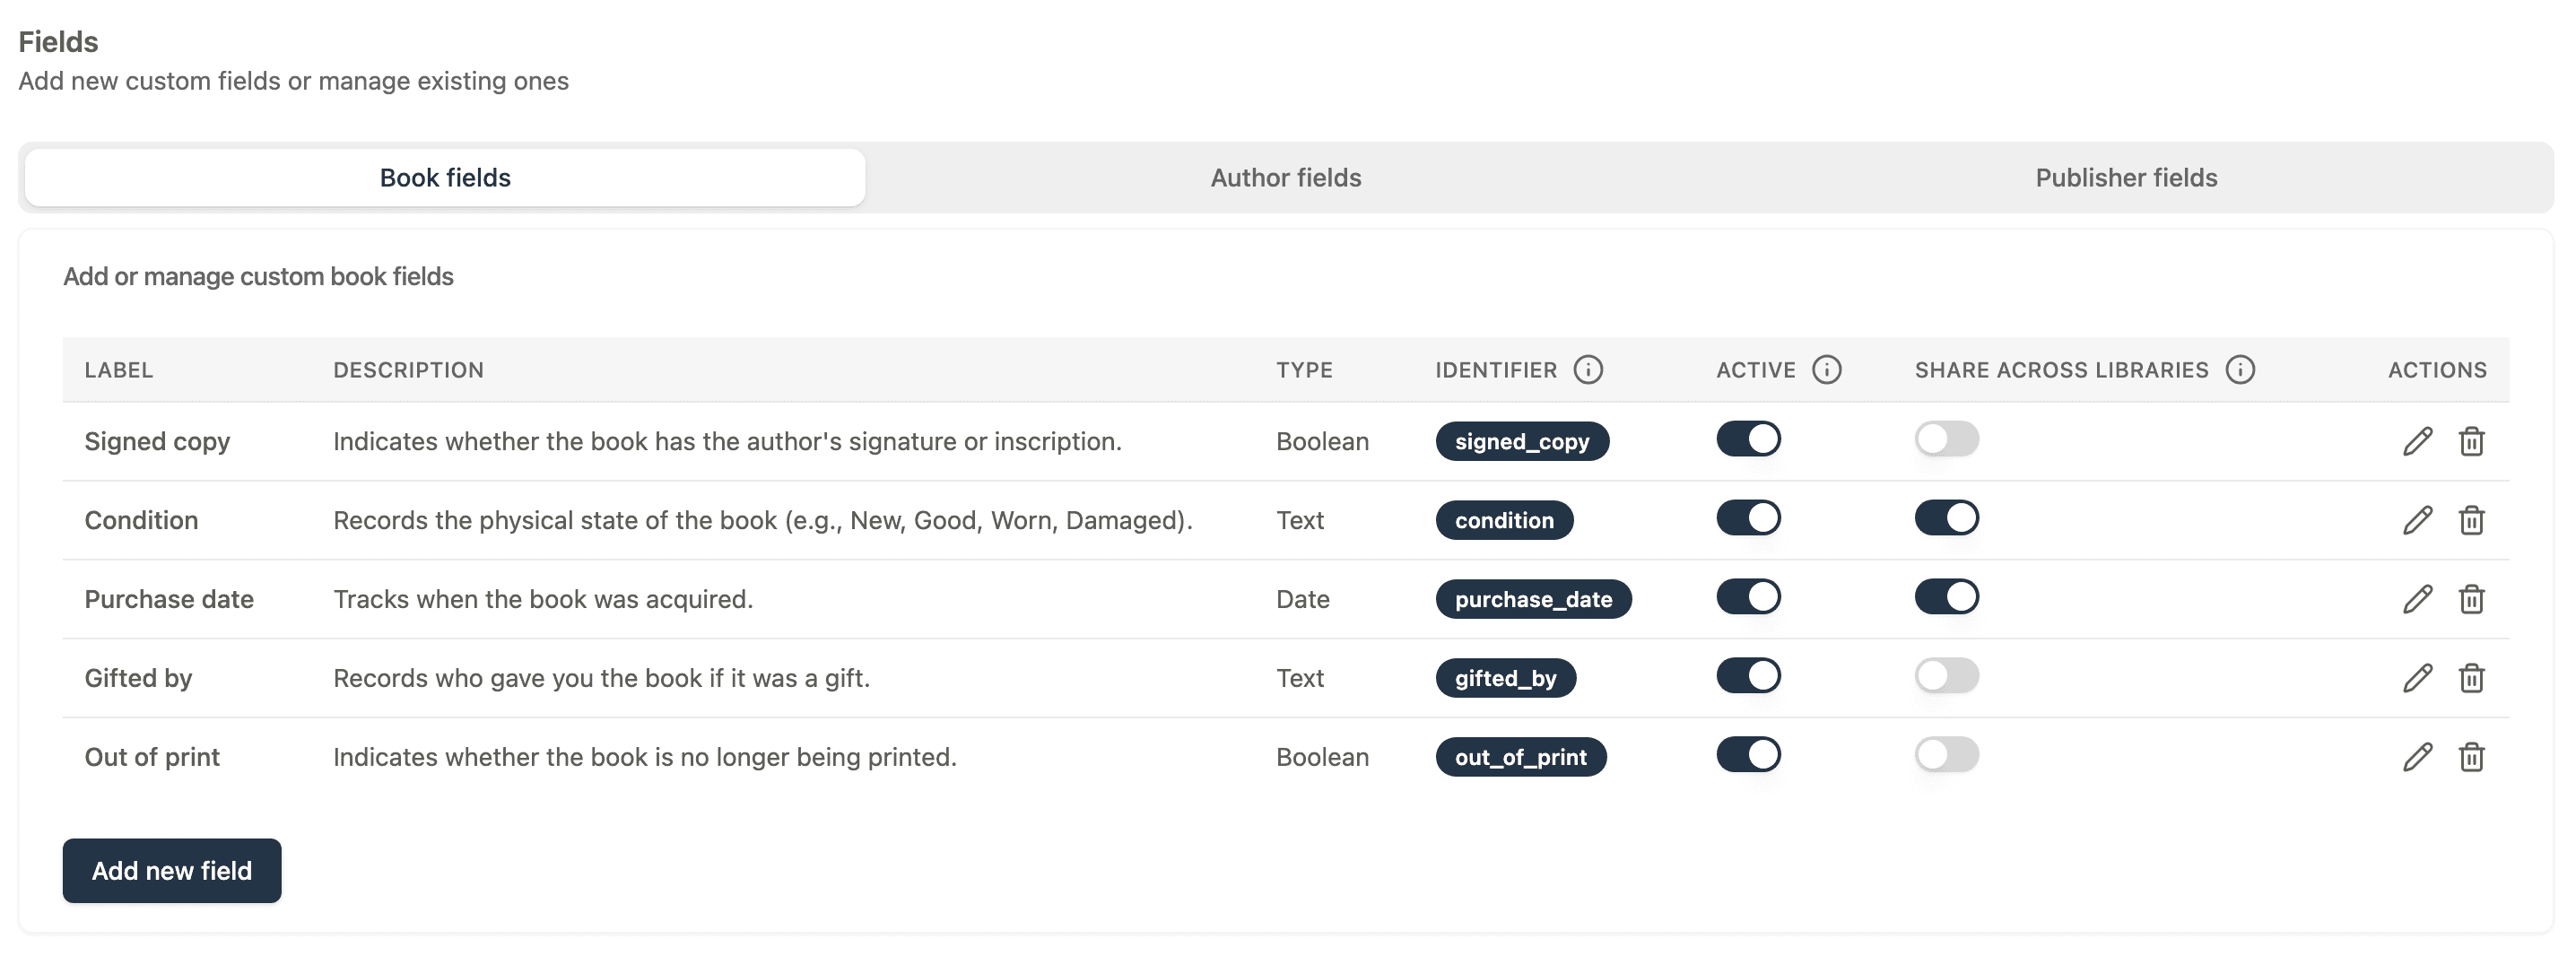Switch to the Author fields tab

coord(1285,177)
